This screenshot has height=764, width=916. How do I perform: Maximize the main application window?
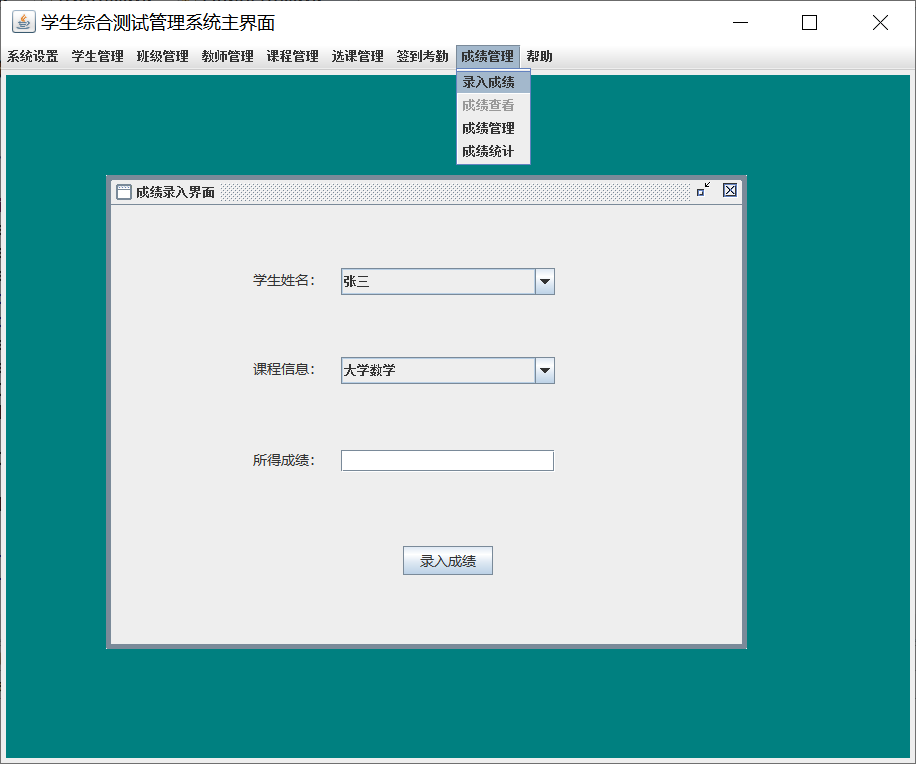pyautogui.click(x=809, y=23)
